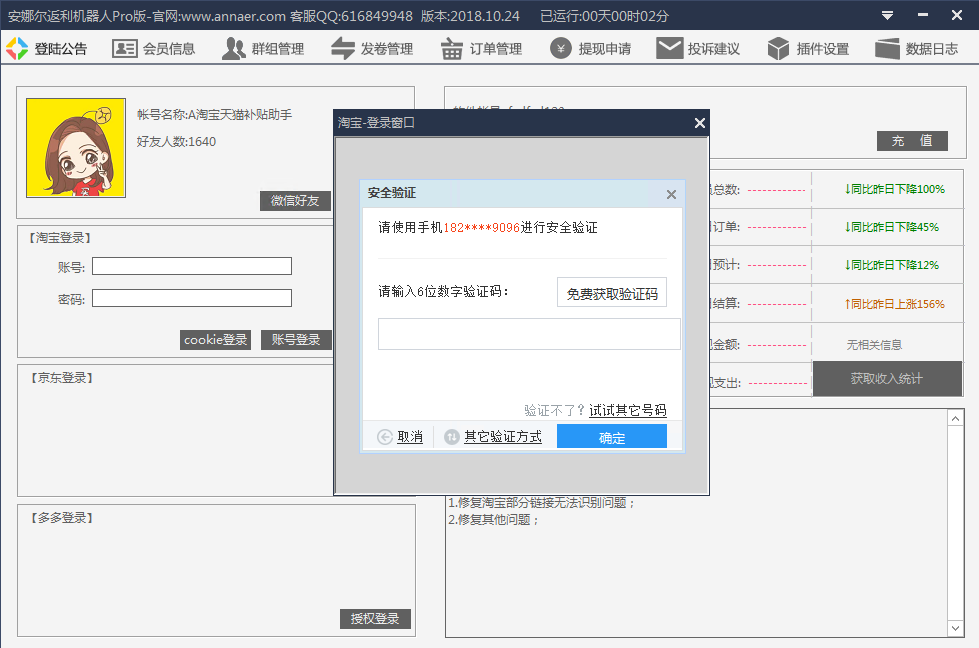Click the log line 1.修复淘宝部分链接无法识别问题
This screenshot has width=979, height=648.
541,503
